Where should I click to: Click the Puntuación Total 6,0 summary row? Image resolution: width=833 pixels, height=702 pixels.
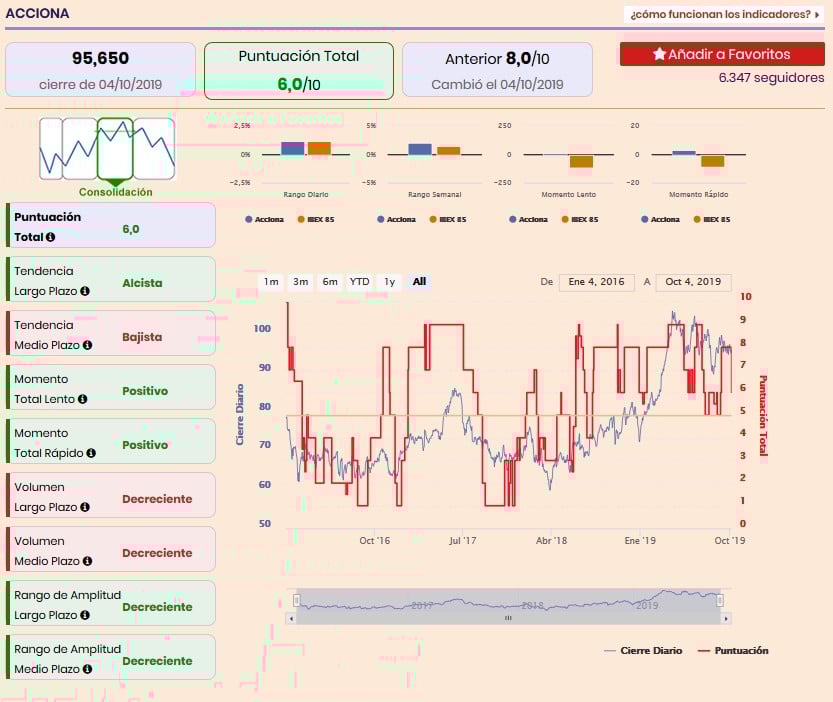pyautogui.click(x=110, y=225)
